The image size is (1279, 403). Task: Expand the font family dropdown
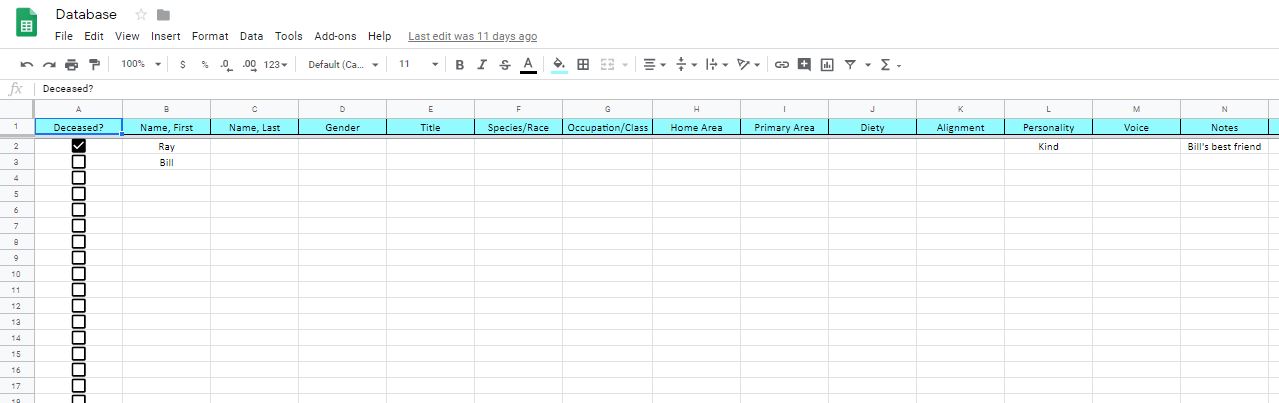(344, 64)
